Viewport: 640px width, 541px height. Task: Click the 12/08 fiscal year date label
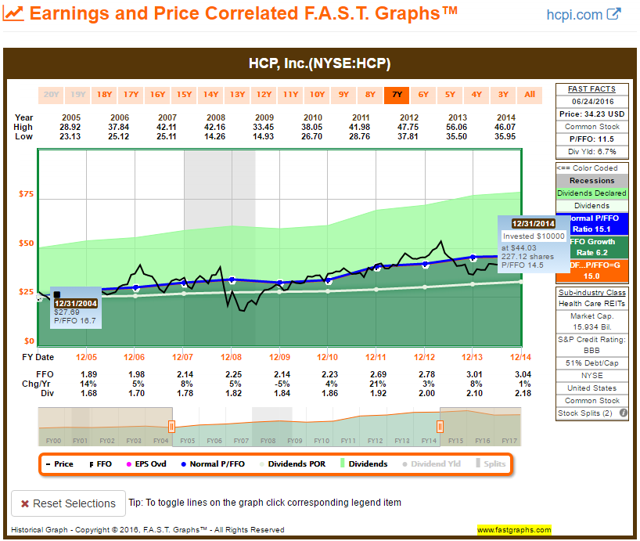[x=231, y=357]
